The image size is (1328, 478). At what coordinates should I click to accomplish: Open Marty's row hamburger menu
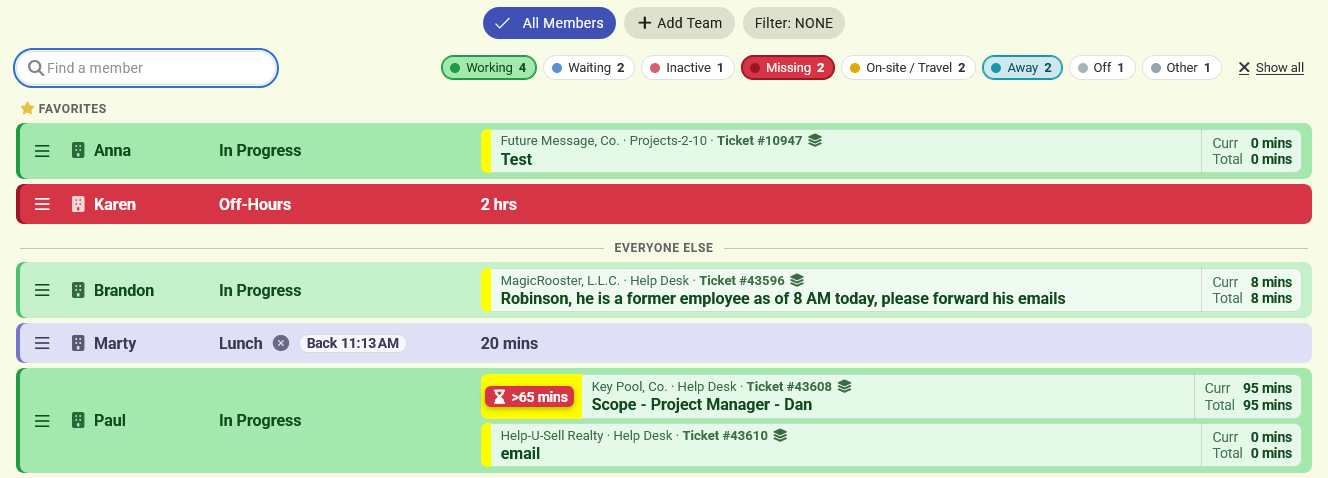[x=42, y=343]
